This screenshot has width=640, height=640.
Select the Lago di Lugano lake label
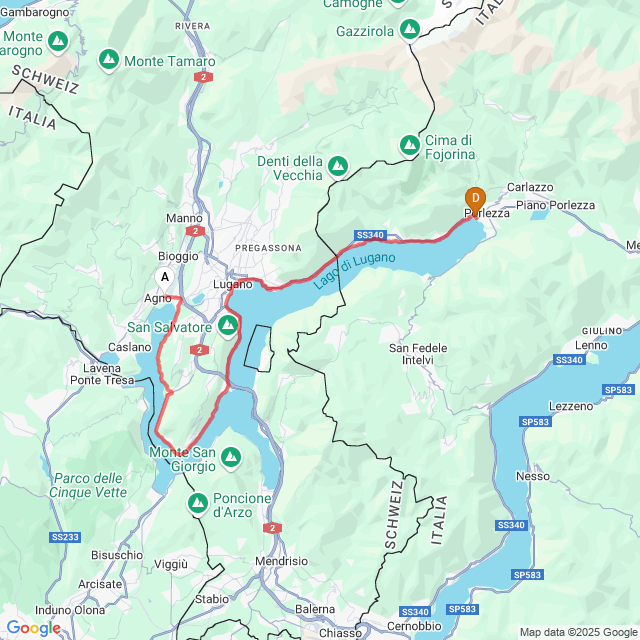click(x=354, y=270)
